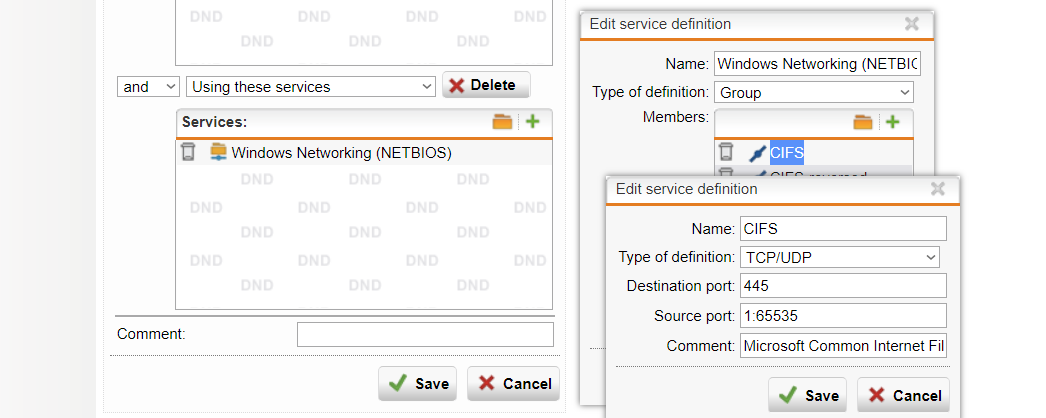Click Save in the rule form
Viewport: 1046px width, 418px height.
tap(417, 383)
